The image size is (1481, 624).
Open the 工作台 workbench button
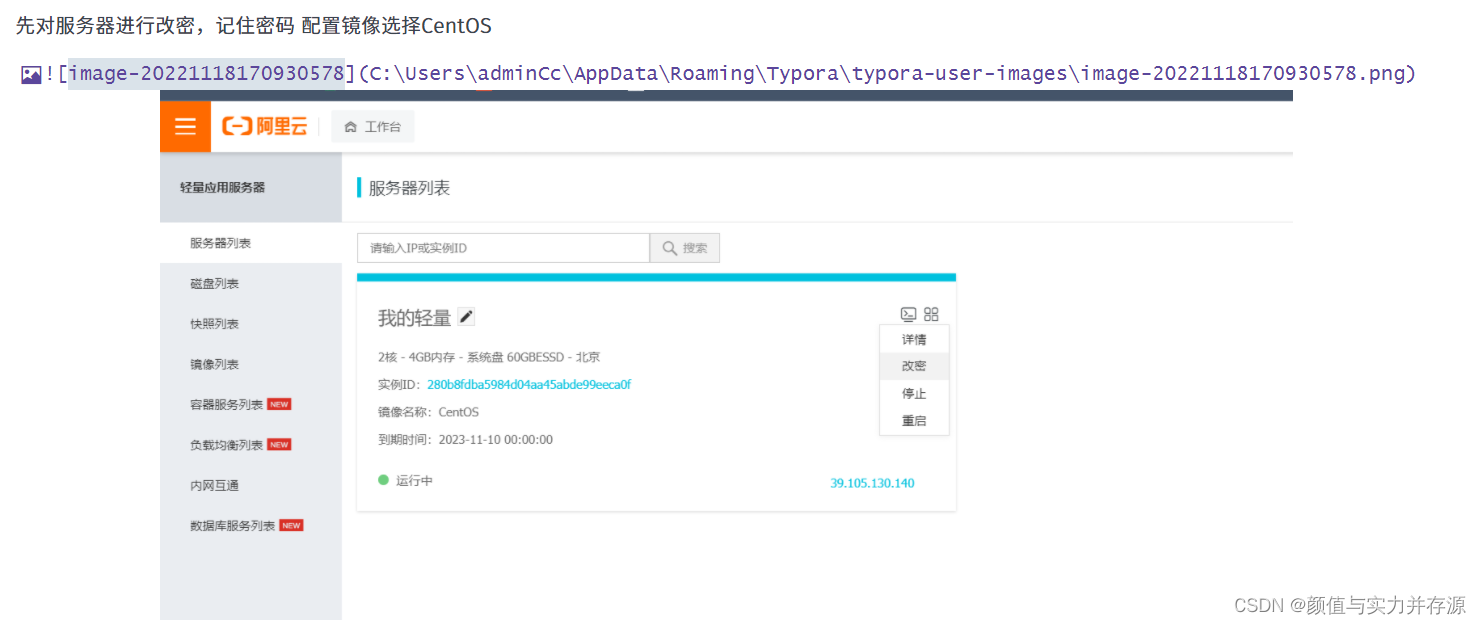[372, 127]
